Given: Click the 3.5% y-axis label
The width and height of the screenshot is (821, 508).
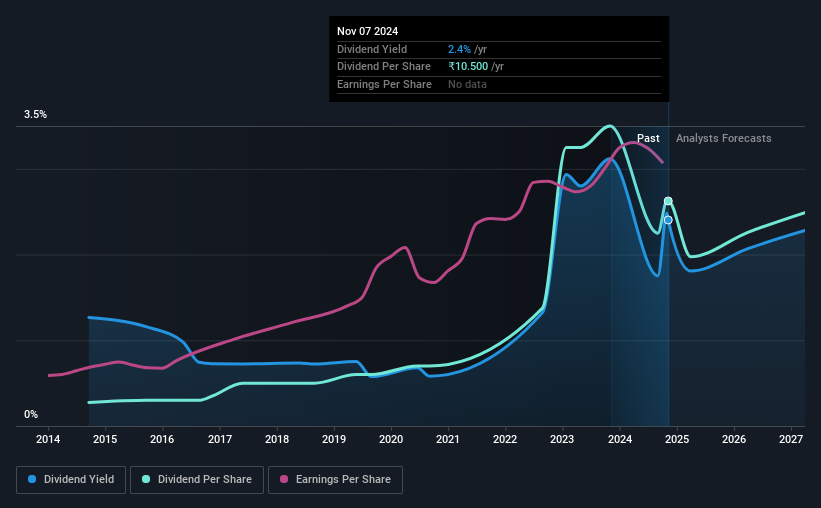Looking at the screenshot, I should [x=35, y=114].
